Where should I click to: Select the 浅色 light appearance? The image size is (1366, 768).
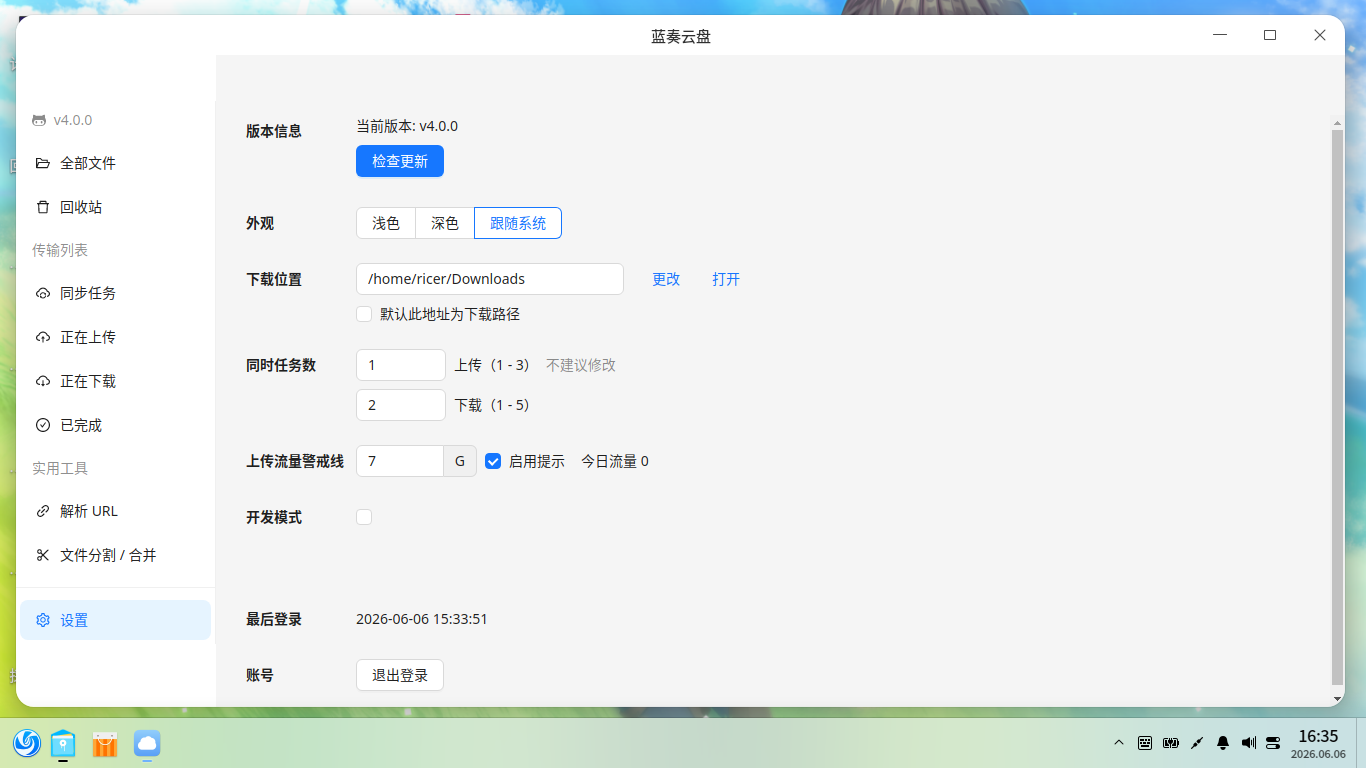click(x=386, y=223)
